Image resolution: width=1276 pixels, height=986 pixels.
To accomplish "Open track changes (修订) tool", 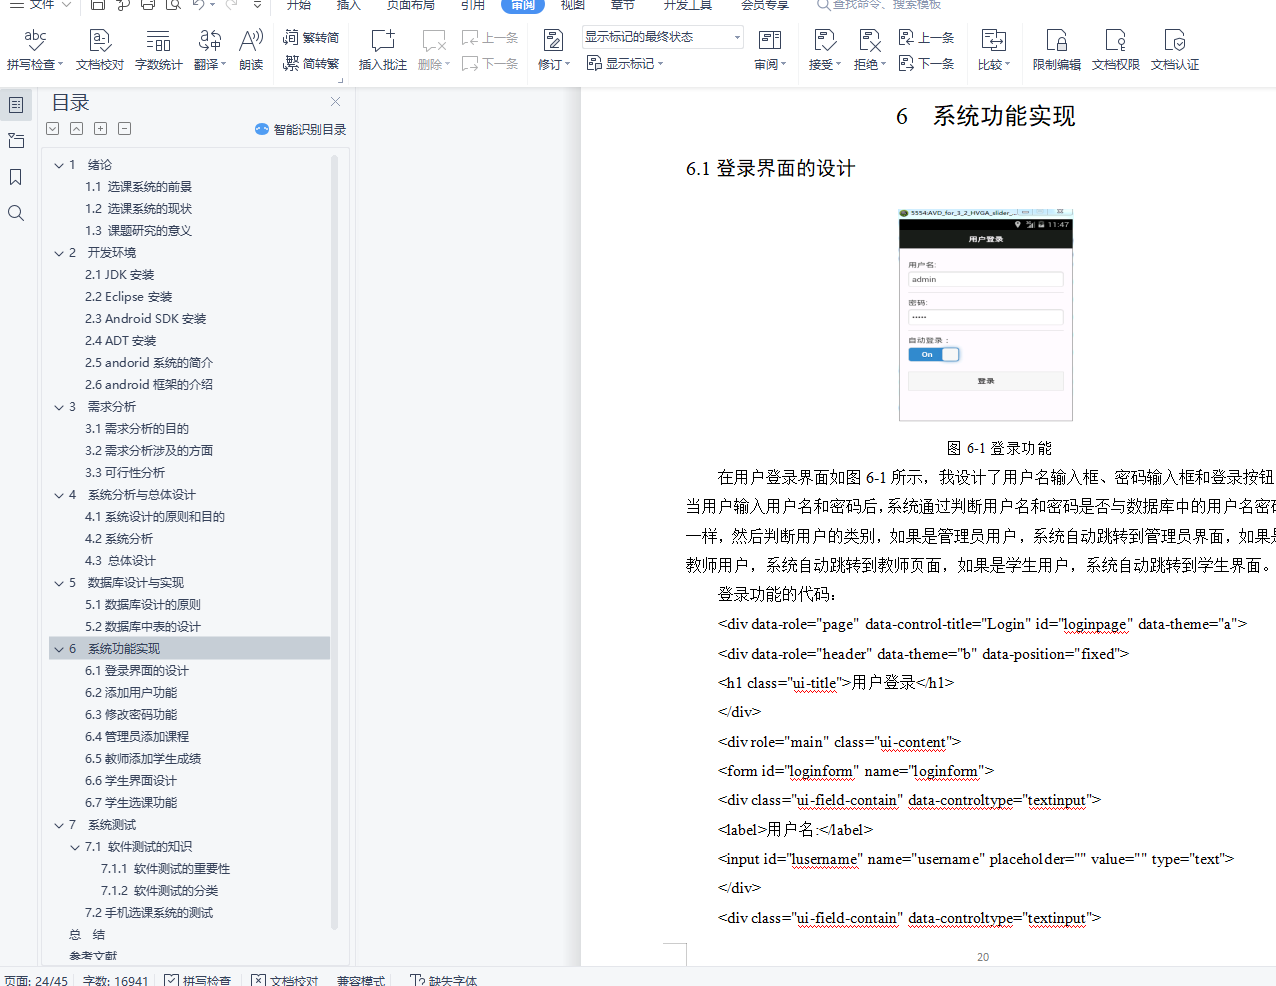I will click(553, 50).
